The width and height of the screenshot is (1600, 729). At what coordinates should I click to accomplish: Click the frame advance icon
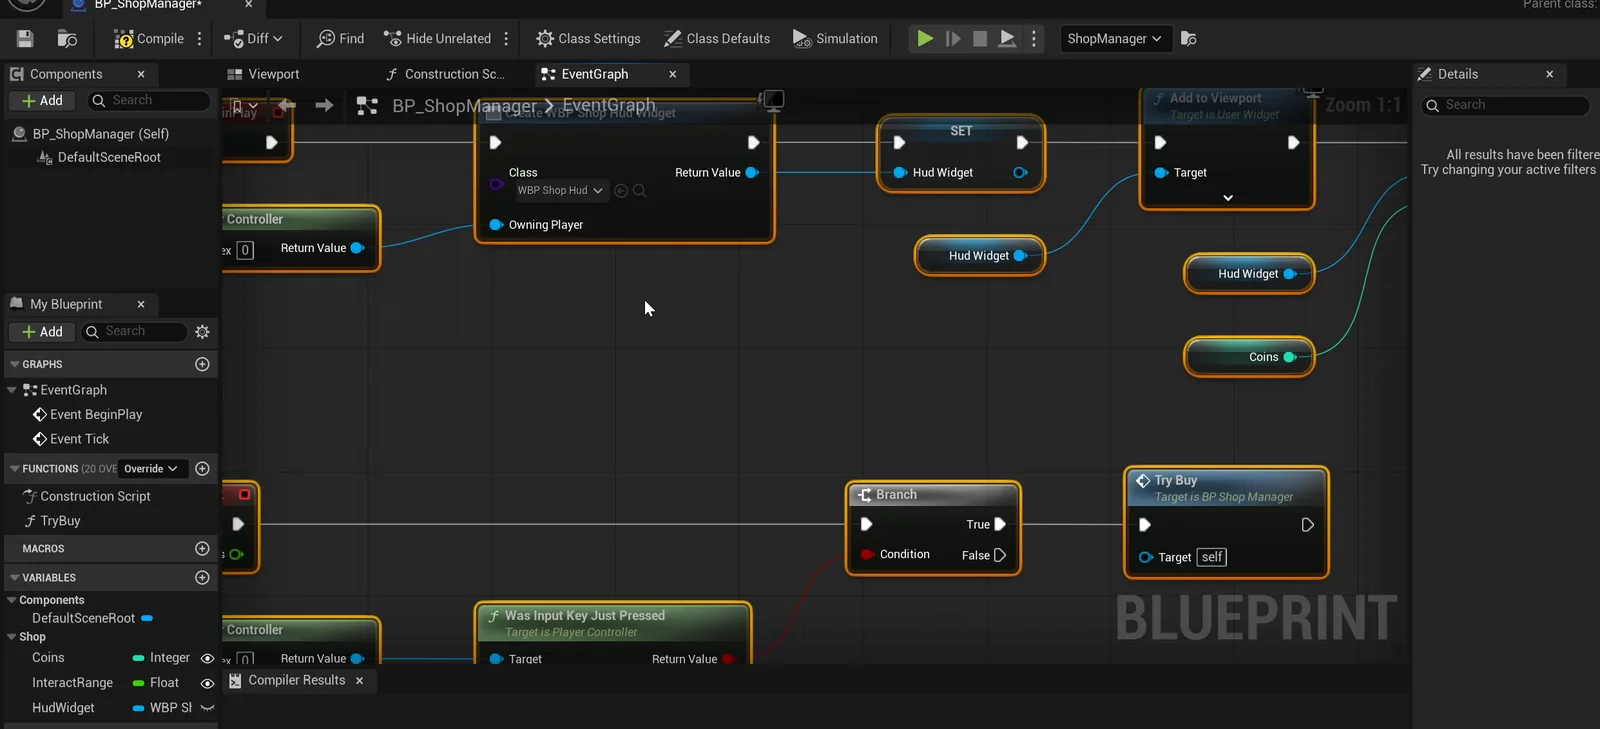click(x=953, y=39)
